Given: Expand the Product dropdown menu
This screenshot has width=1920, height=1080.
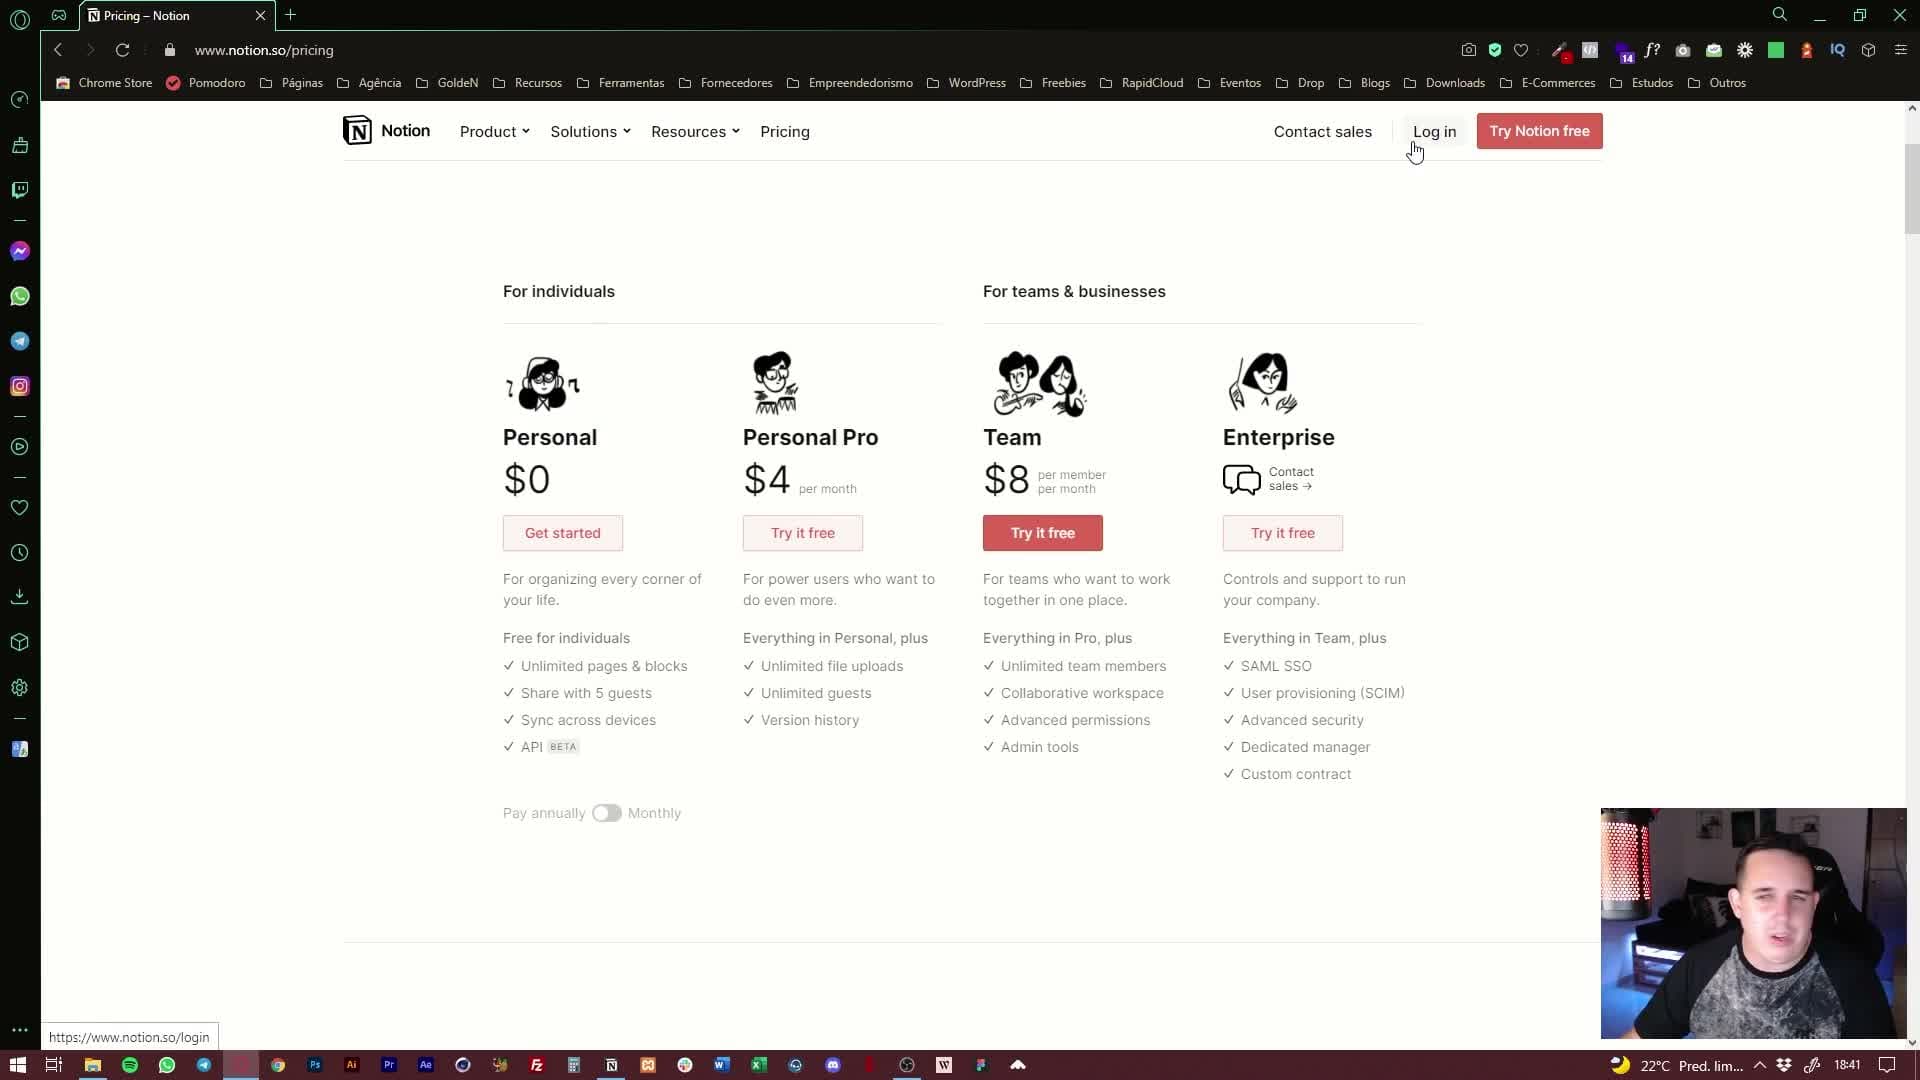Looking at the screenshot, I should [495, 132].
